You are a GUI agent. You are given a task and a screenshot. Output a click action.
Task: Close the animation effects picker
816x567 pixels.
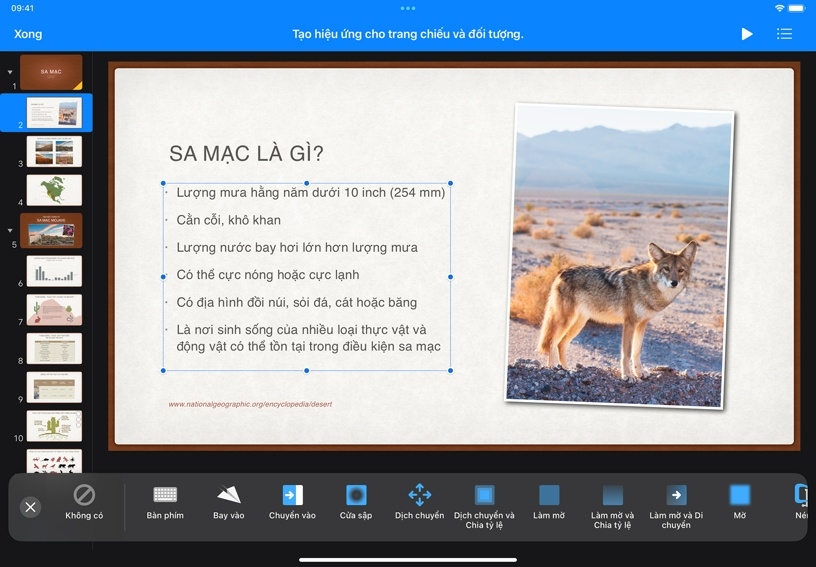(31, 507)
